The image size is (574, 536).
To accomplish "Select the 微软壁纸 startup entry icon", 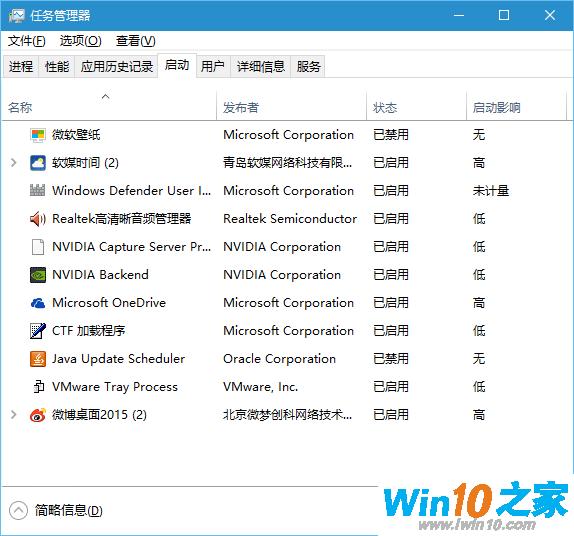I will tap(38, 135).
